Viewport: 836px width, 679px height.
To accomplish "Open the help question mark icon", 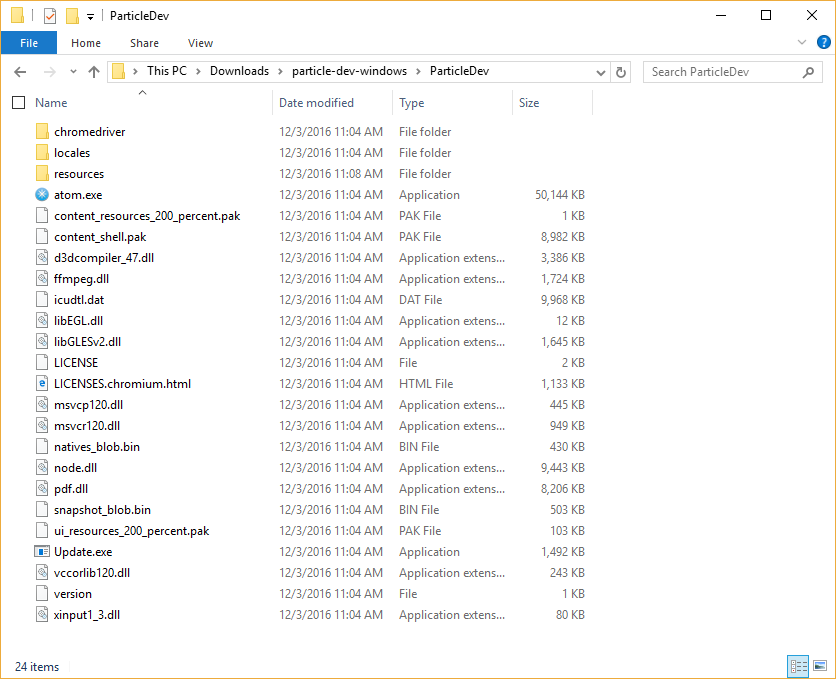I will pos(823,42).
